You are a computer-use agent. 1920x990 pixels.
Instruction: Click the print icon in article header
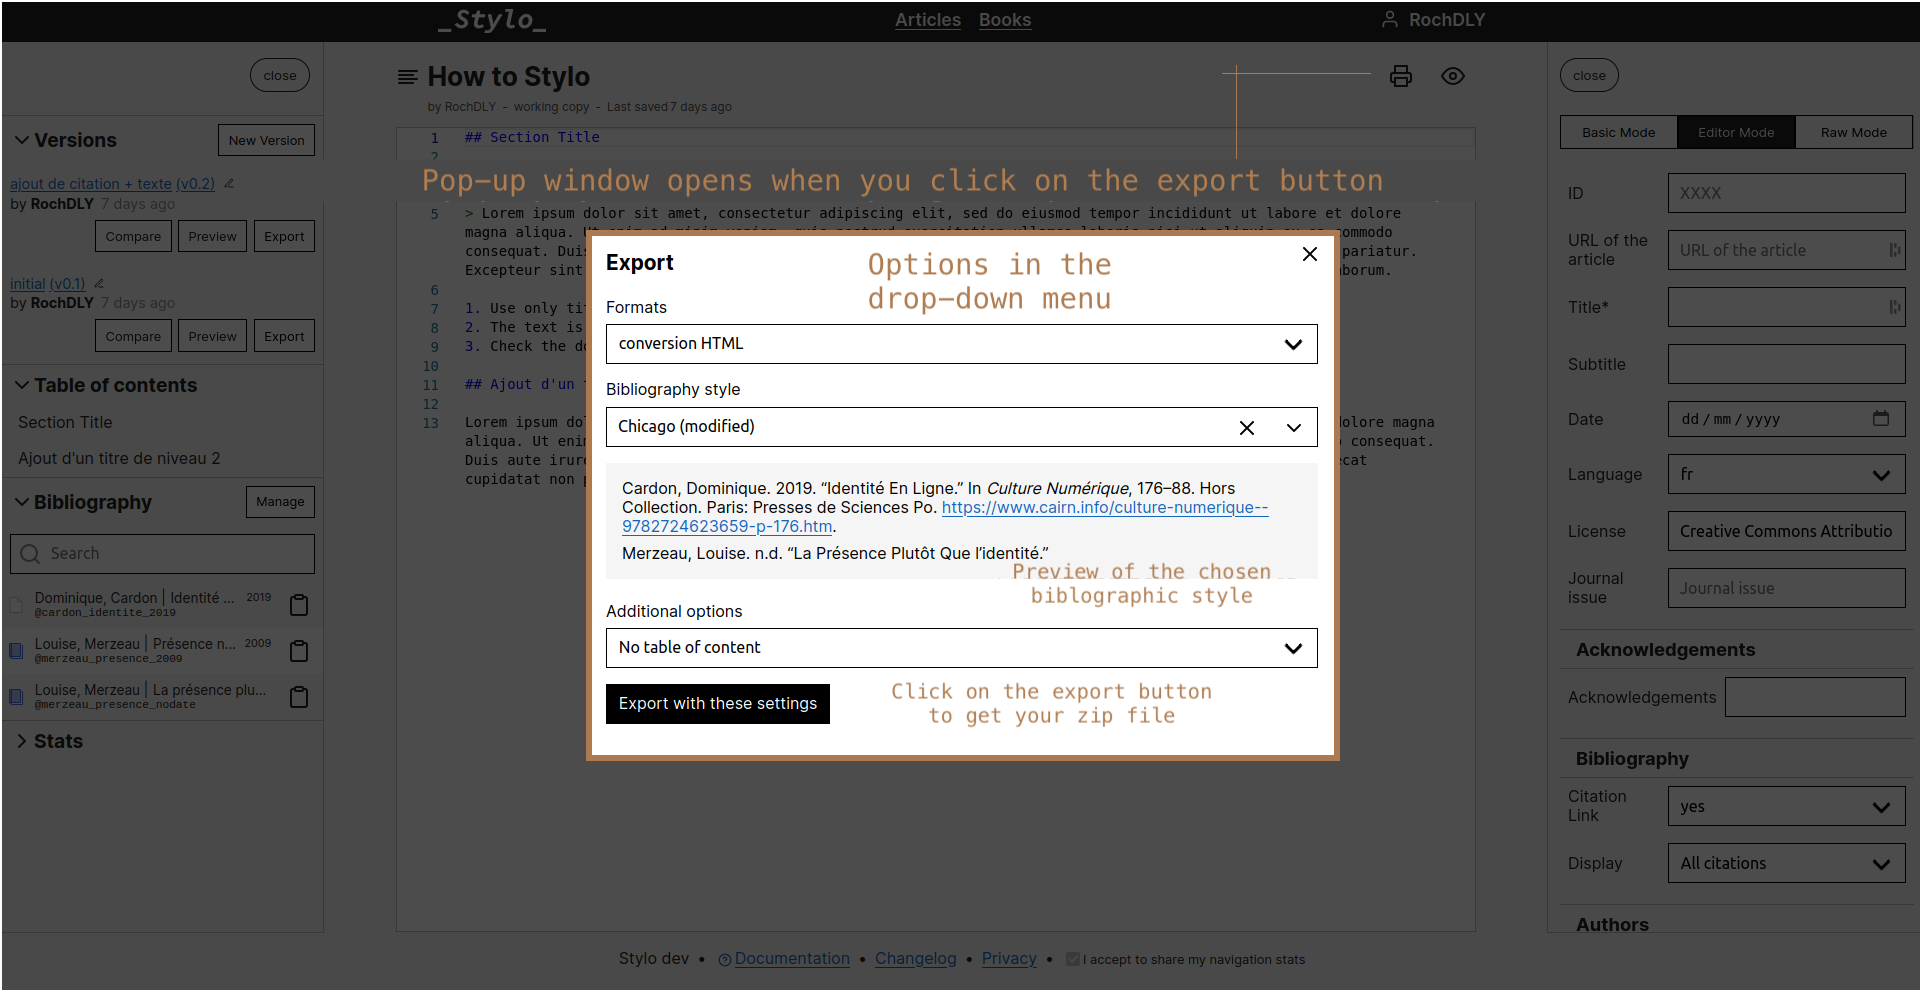point(1401,76)
